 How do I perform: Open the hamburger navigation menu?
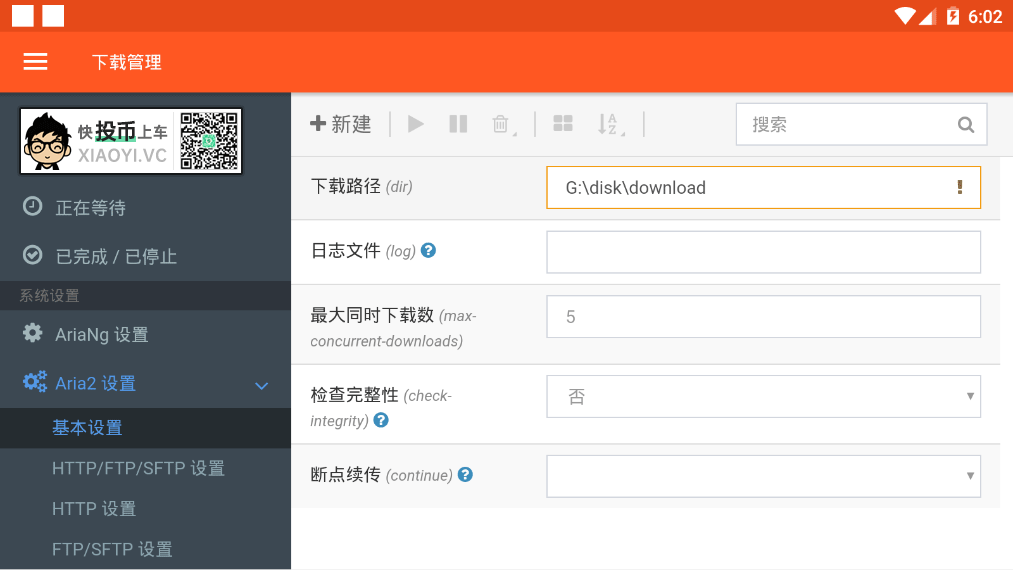click(36, 61)
